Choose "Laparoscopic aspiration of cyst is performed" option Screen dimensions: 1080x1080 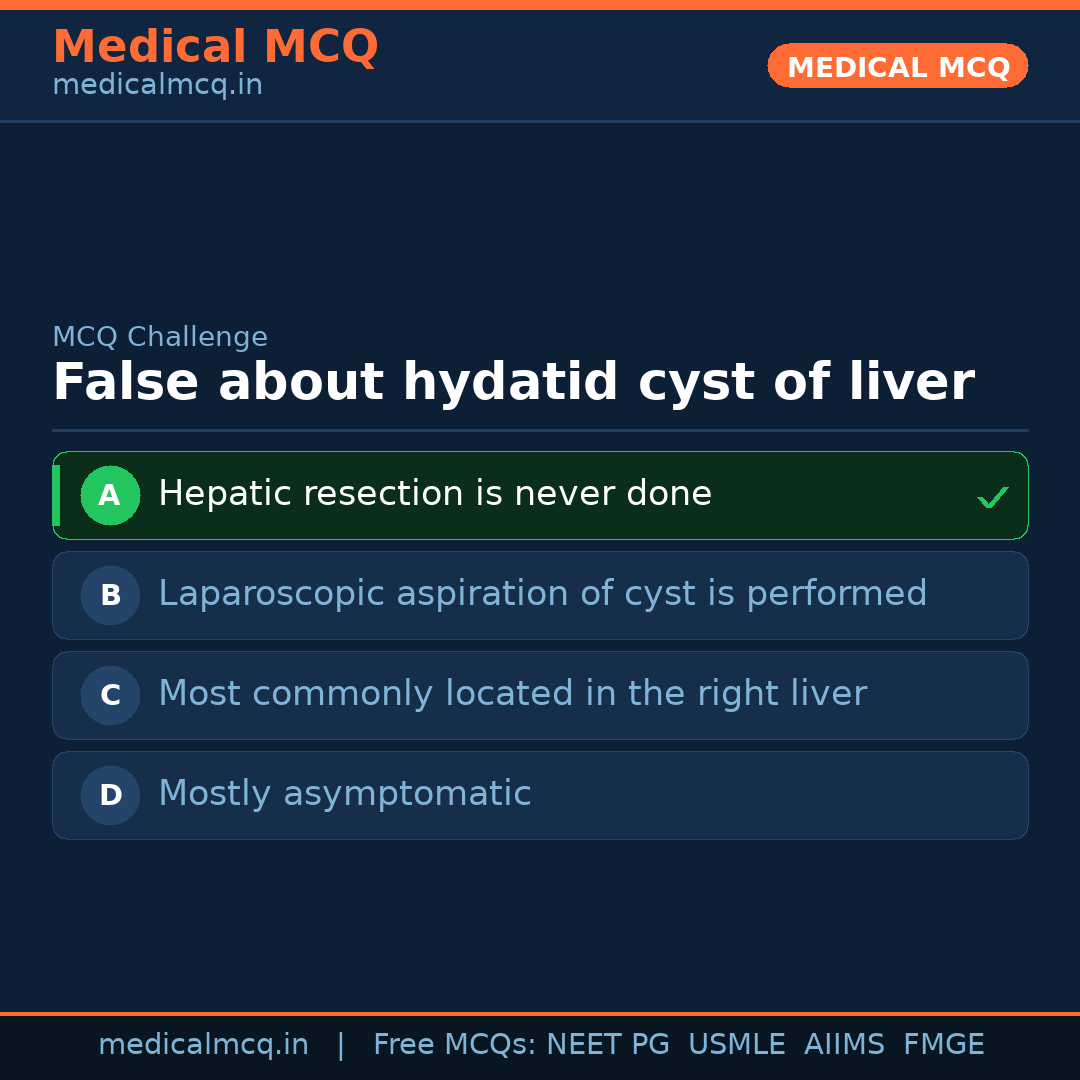(542, 594)
